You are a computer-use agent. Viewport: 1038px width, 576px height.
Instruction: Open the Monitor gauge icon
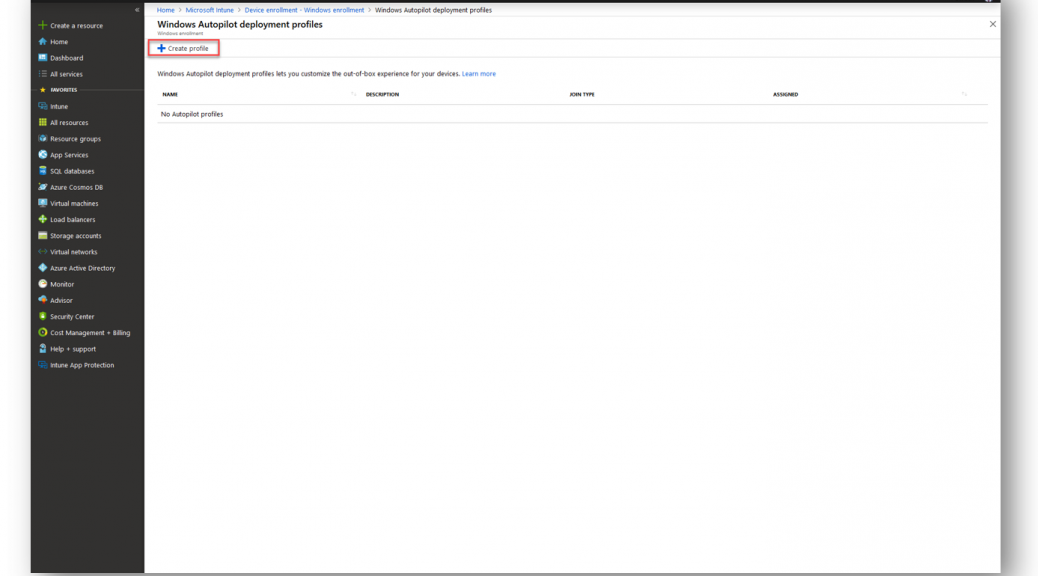(42, 284)
